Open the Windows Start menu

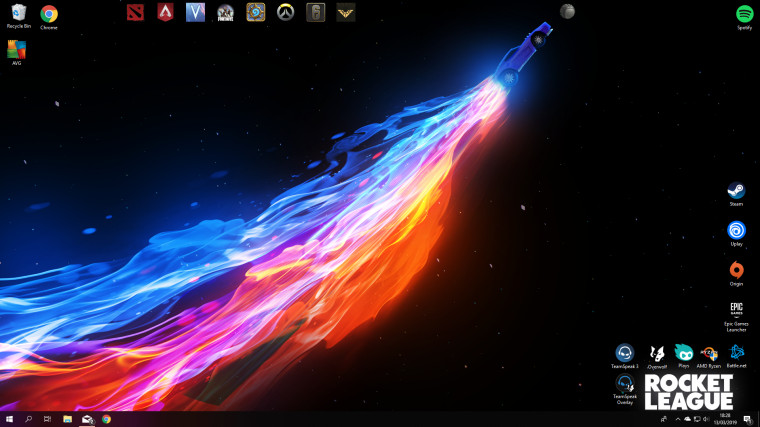coord(9,419)
